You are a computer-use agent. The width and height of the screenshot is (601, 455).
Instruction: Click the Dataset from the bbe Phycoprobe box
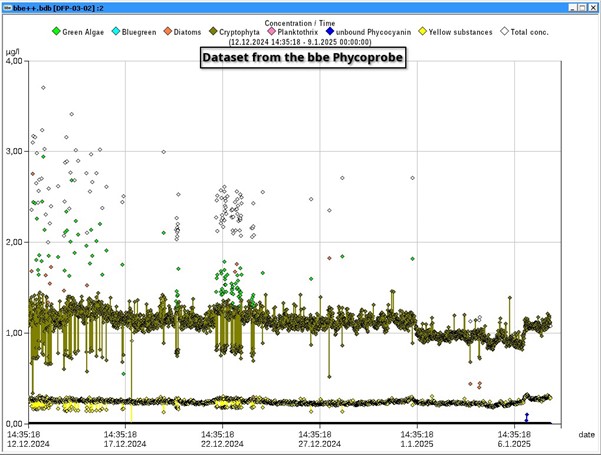pos(300,59)
